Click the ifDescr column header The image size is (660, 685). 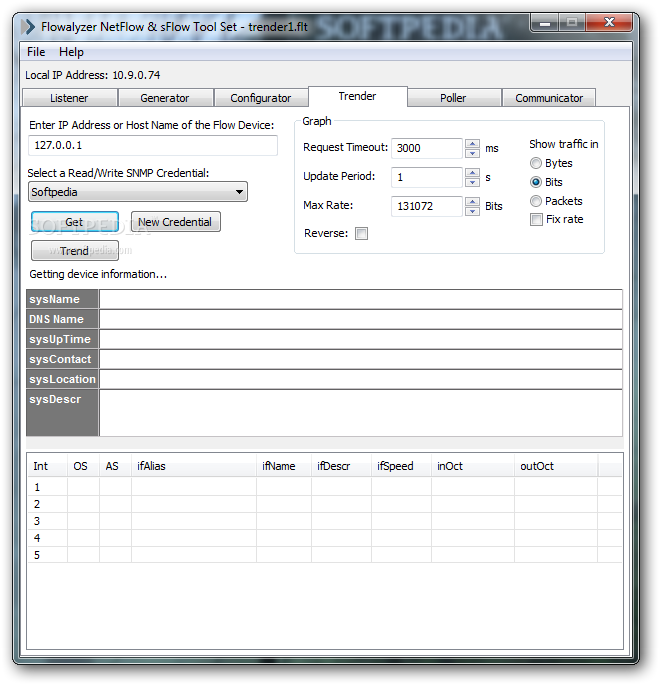point(342,466)
